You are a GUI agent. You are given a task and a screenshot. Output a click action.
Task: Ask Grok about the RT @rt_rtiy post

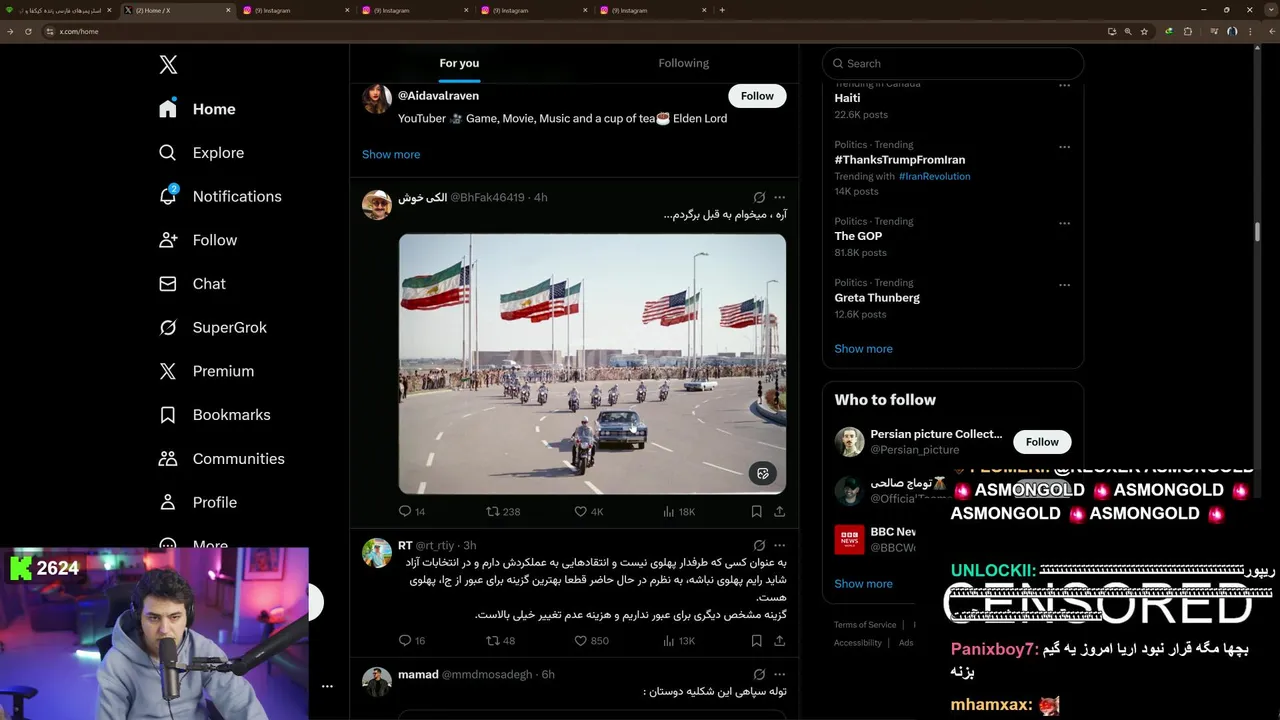[x=759, y=545]
